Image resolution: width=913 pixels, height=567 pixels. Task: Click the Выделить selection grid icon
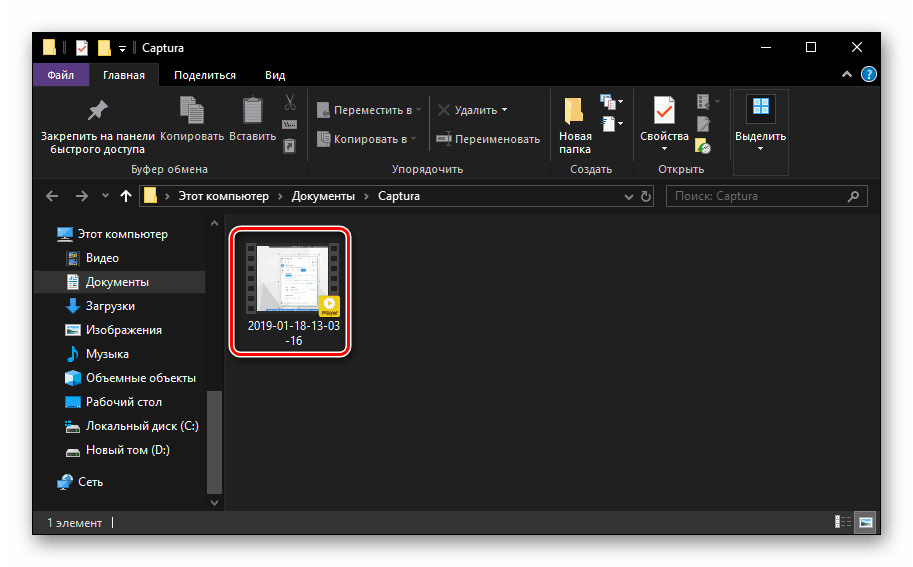[760, 108]
